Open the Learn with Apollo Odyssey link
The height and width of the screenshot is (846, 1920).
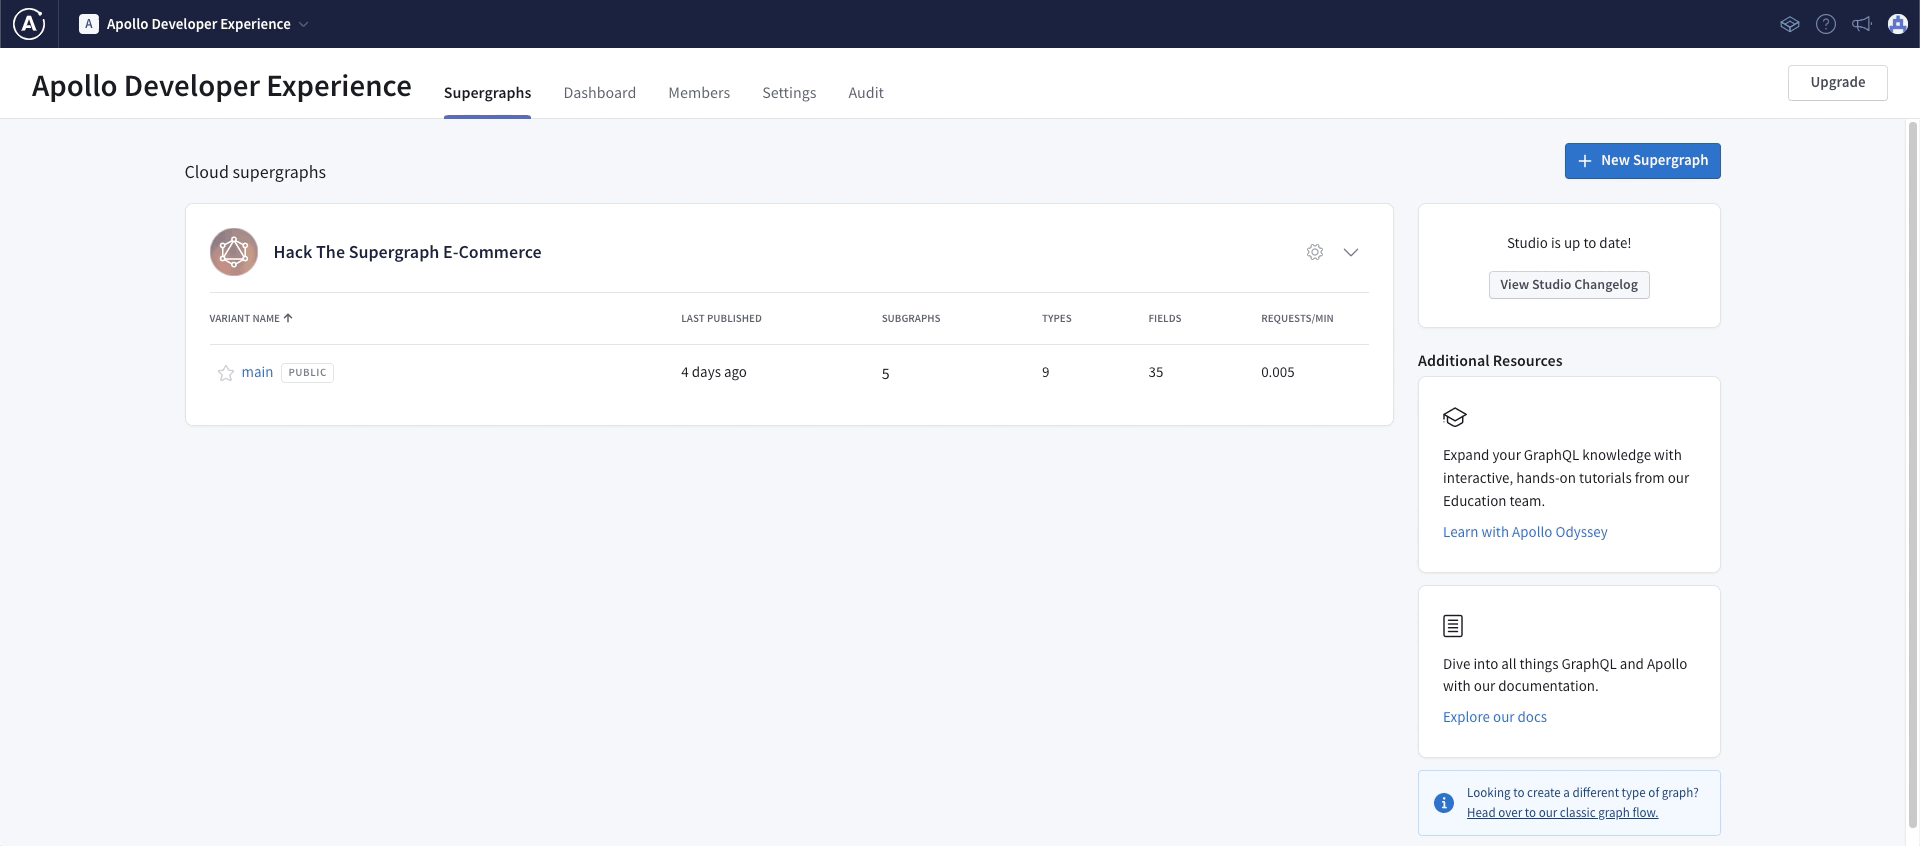(1525, 532)
